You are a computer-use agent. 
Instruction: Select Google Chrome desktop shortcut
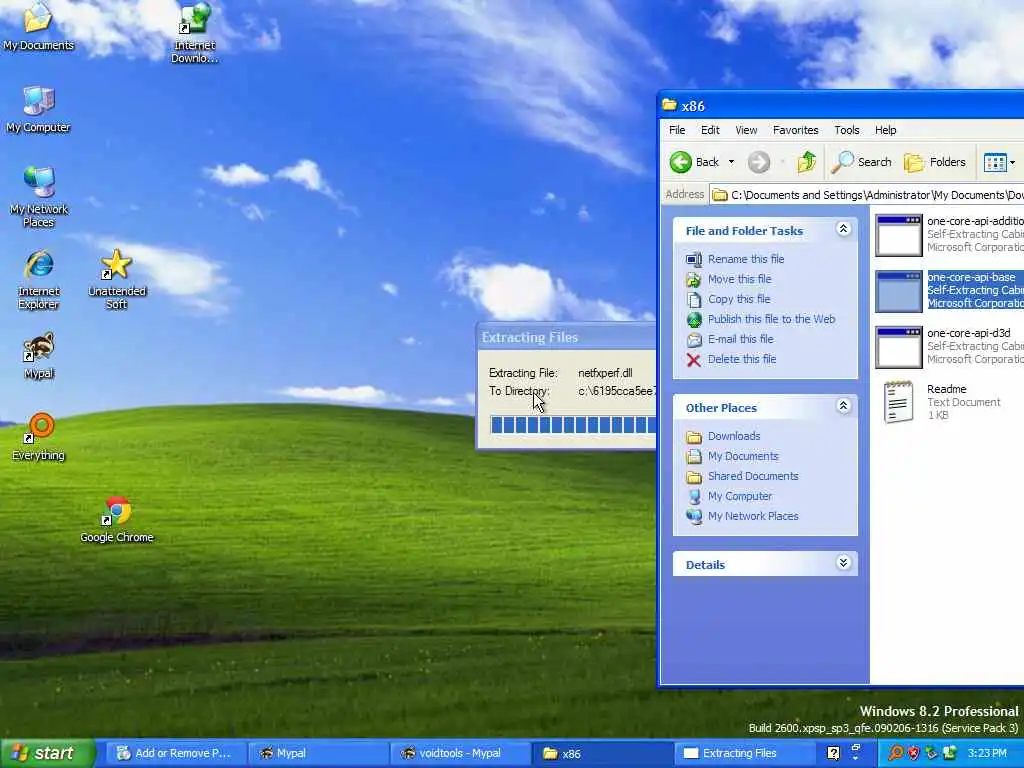[117, 519]
